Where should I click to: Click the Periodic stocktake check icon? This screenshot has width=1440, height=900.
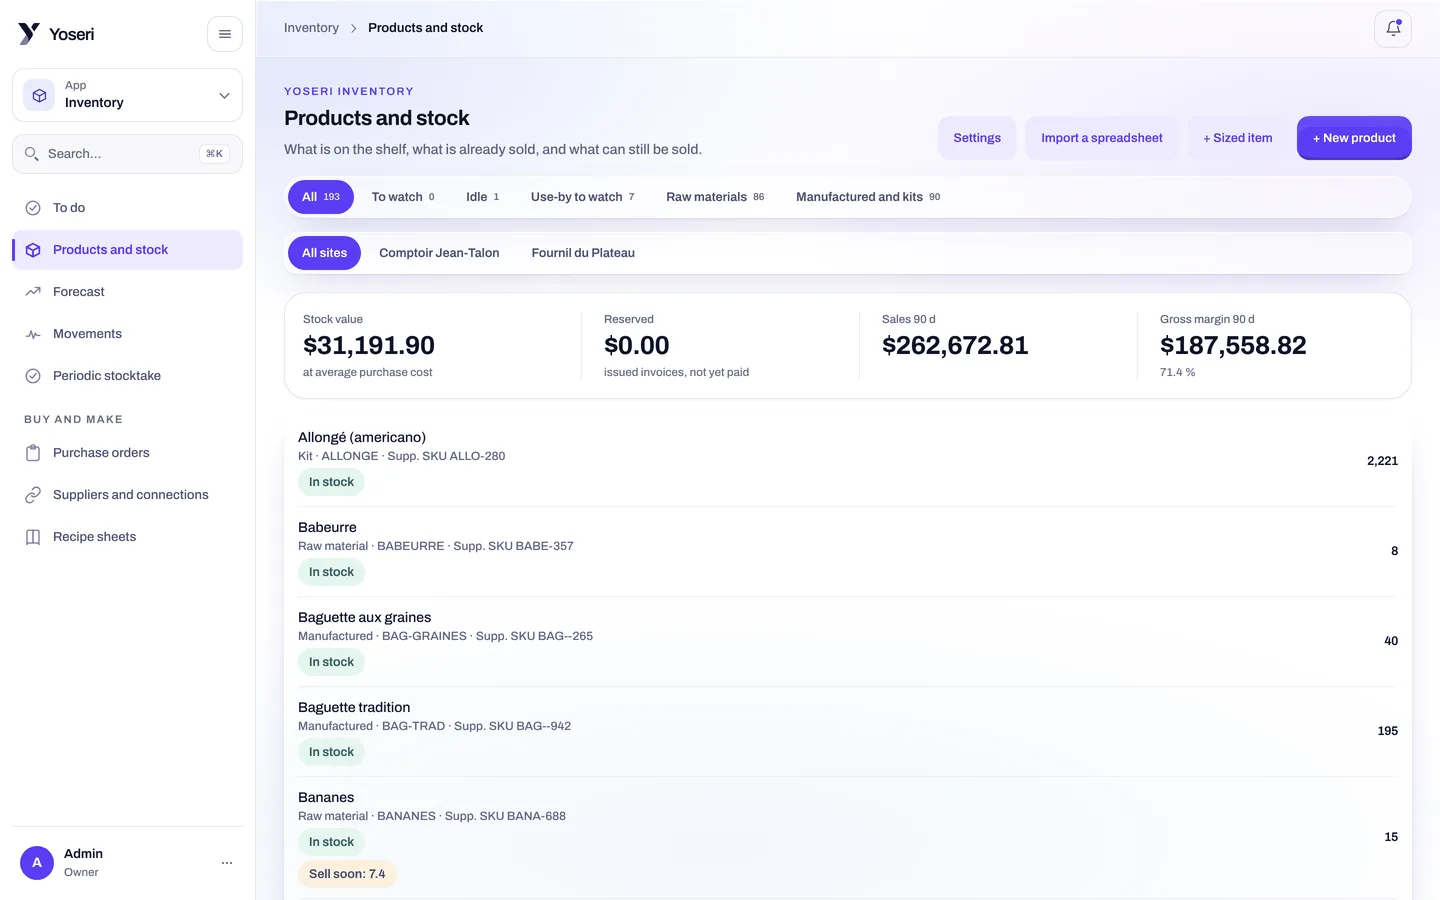pyautogui.click(x=33, y=376)
